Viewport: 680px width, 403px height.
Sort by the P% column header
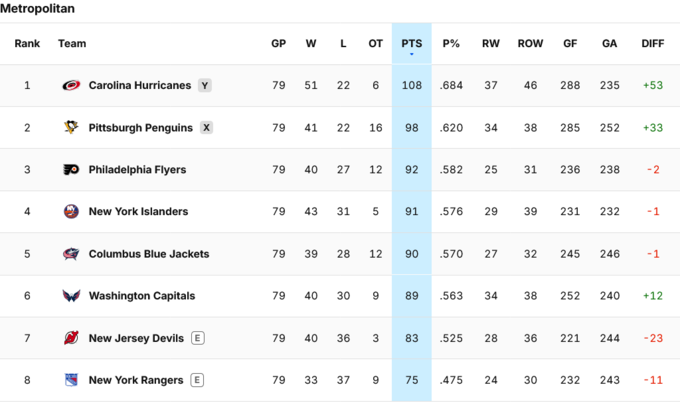[x=451, y=44]
